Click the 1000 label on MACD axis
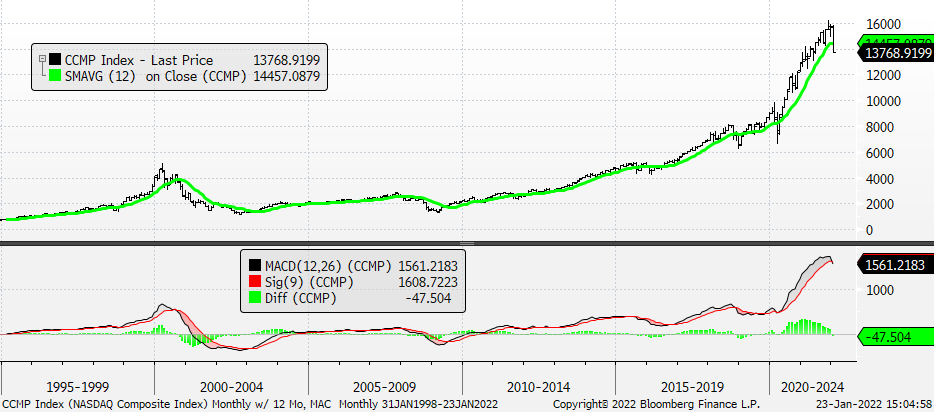The height and width of the screenshot is (412, 934). [x=878, y=290]
